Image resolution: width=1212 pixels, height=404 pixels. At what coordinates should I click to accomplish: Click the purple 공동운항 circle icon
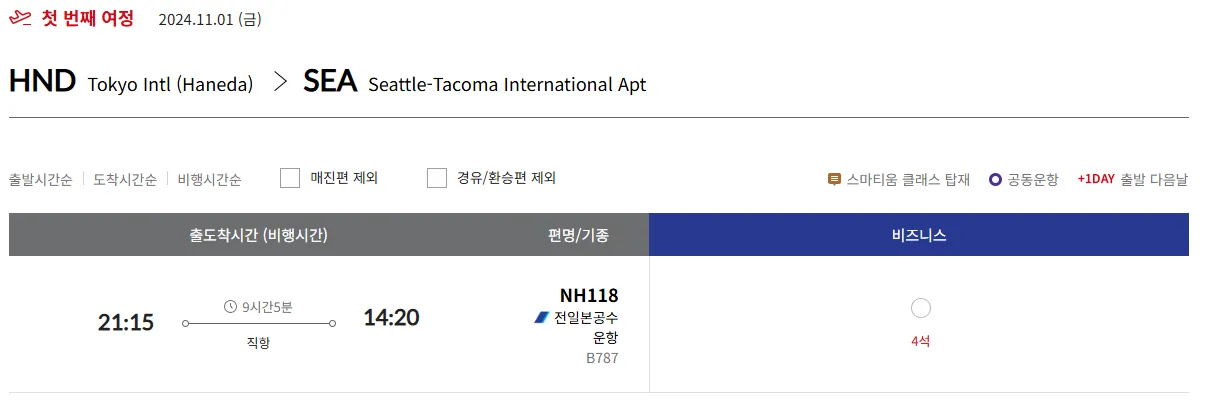click(x=995, y=180)
